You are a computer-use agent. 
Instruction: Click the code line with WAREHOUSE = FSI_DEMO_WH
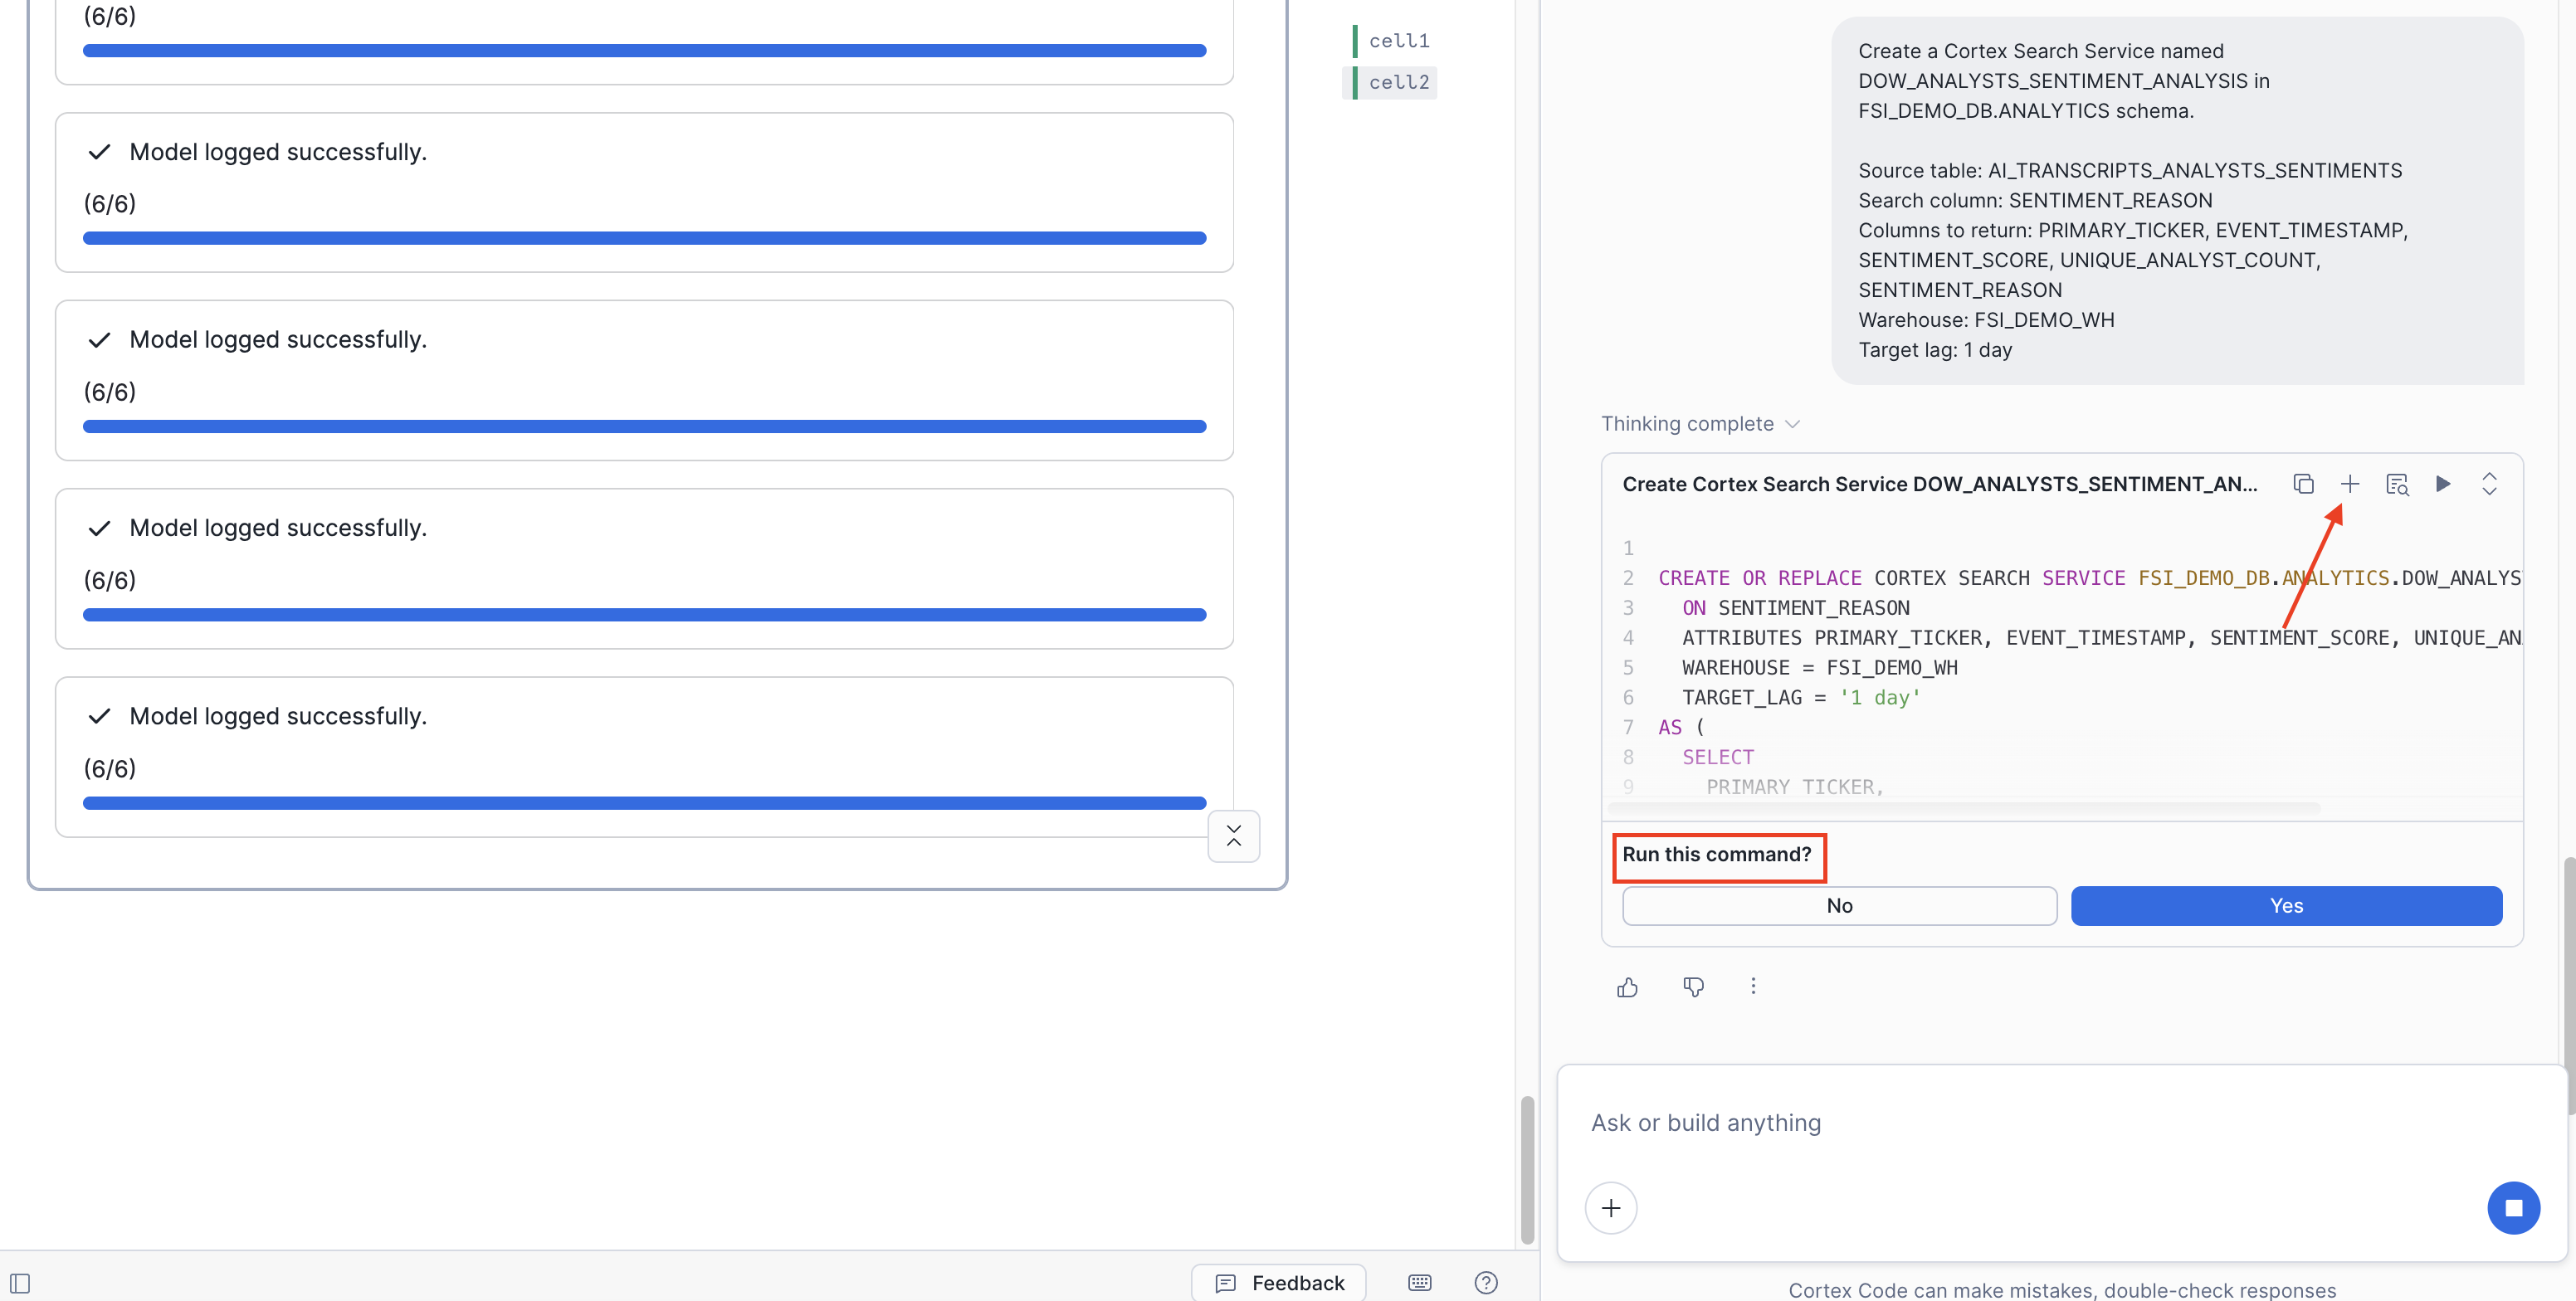1819,668
